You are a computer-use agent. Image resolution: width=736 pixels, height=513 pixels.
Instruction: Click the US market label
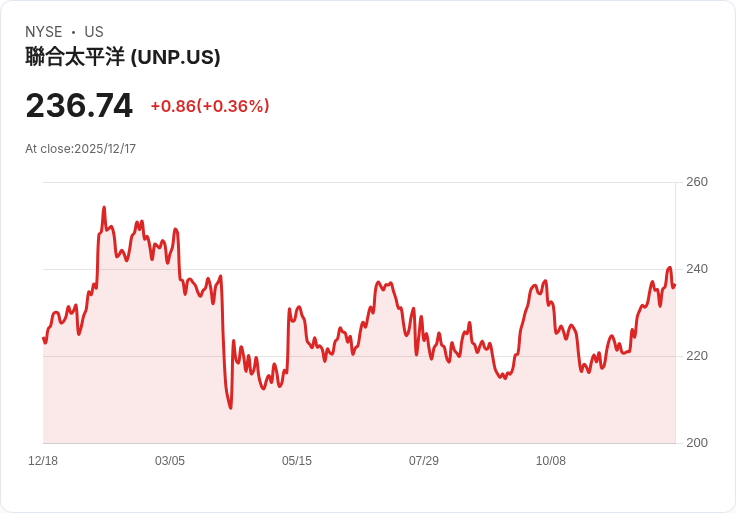coord(94,31)
